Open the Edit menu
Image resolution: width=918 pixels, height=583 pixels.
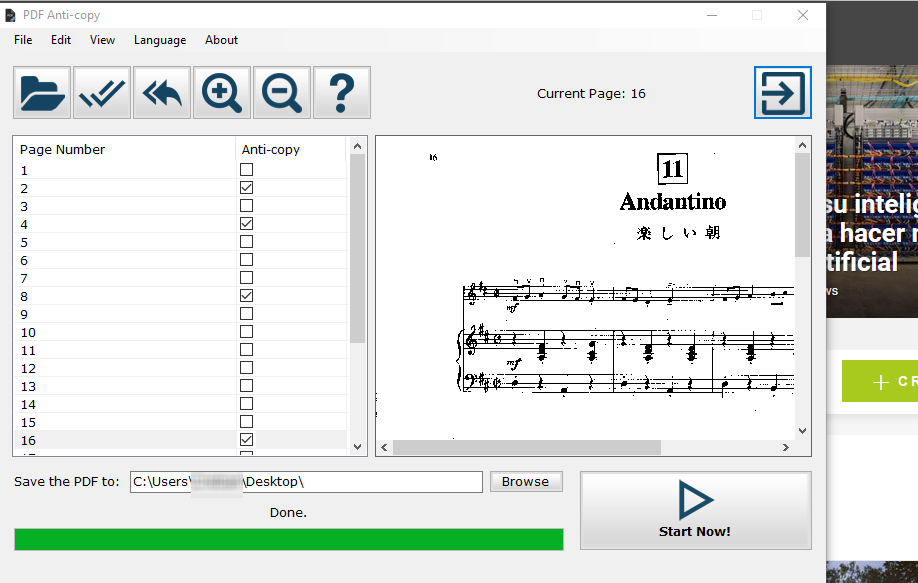click(x=61, y=40)
